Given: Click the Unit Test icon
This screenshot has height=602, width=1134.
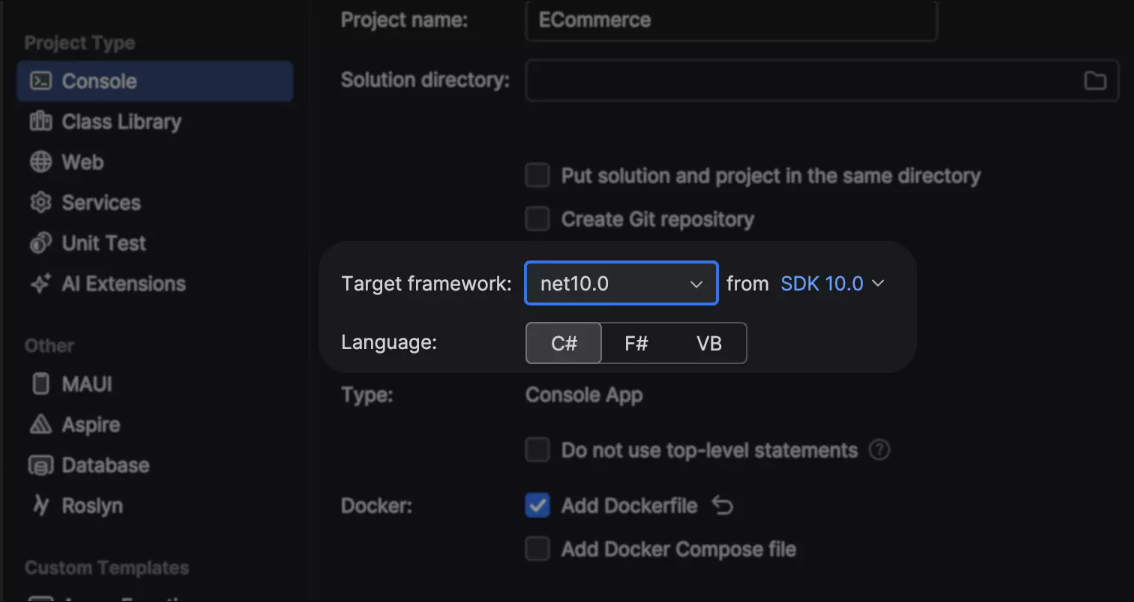Looking at the screenshot, I should pyautogui.click(x=41, y=243).
